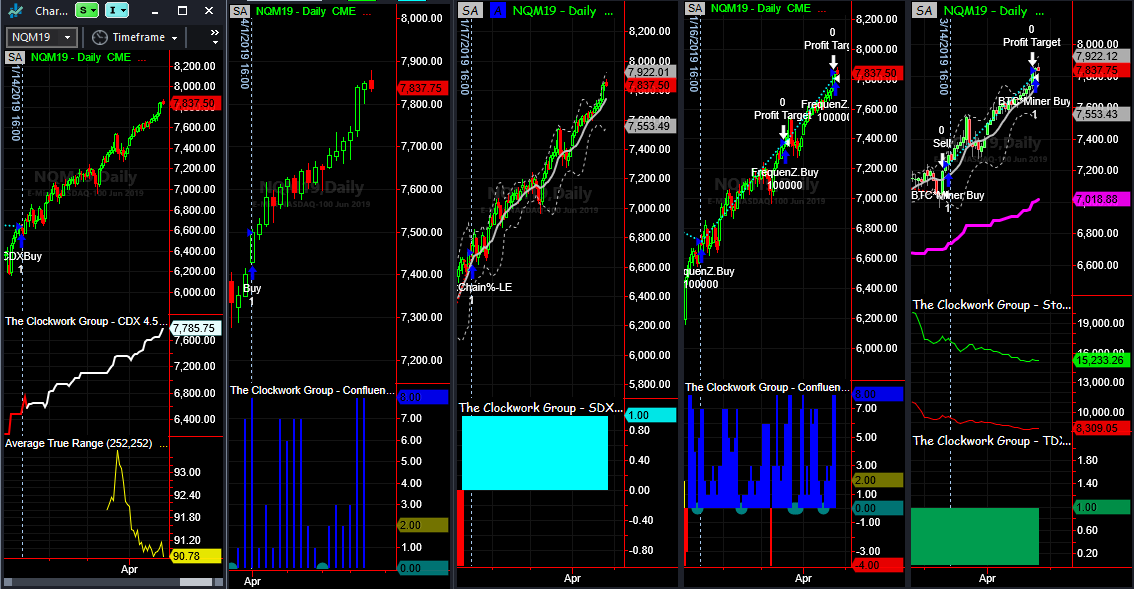Select fifth chart title NQM19 - Daily
Image resolution: width=1134 pixels, height=589 pixels.
coord(985,10)
